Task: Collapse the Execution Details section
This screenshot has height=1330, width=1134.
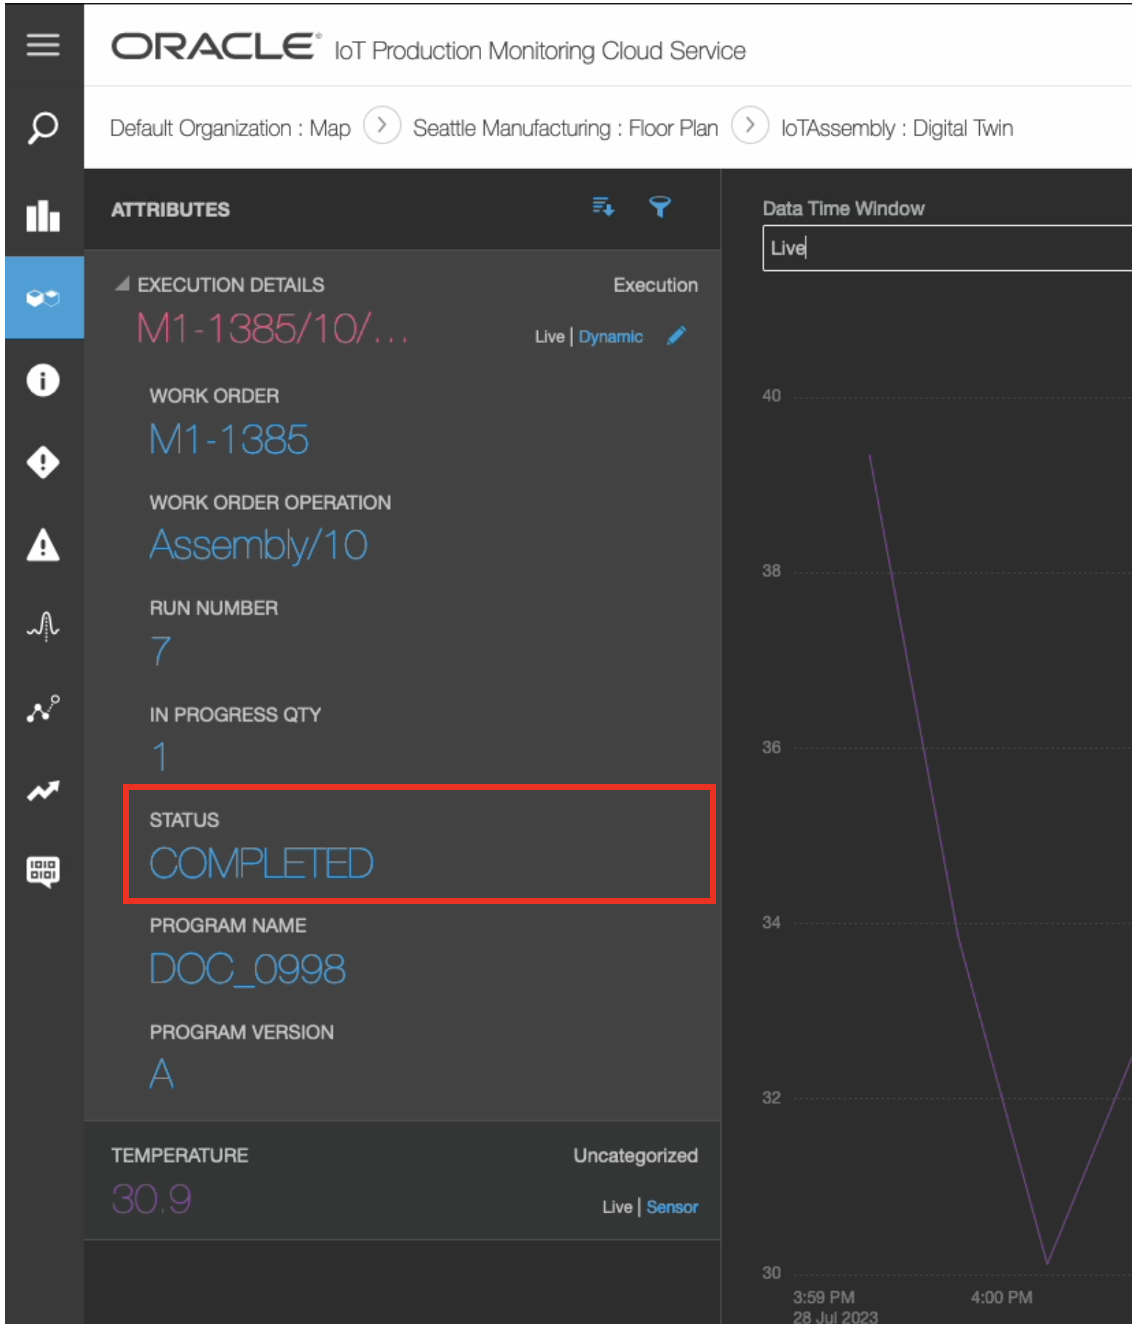Action: [122, 285]
